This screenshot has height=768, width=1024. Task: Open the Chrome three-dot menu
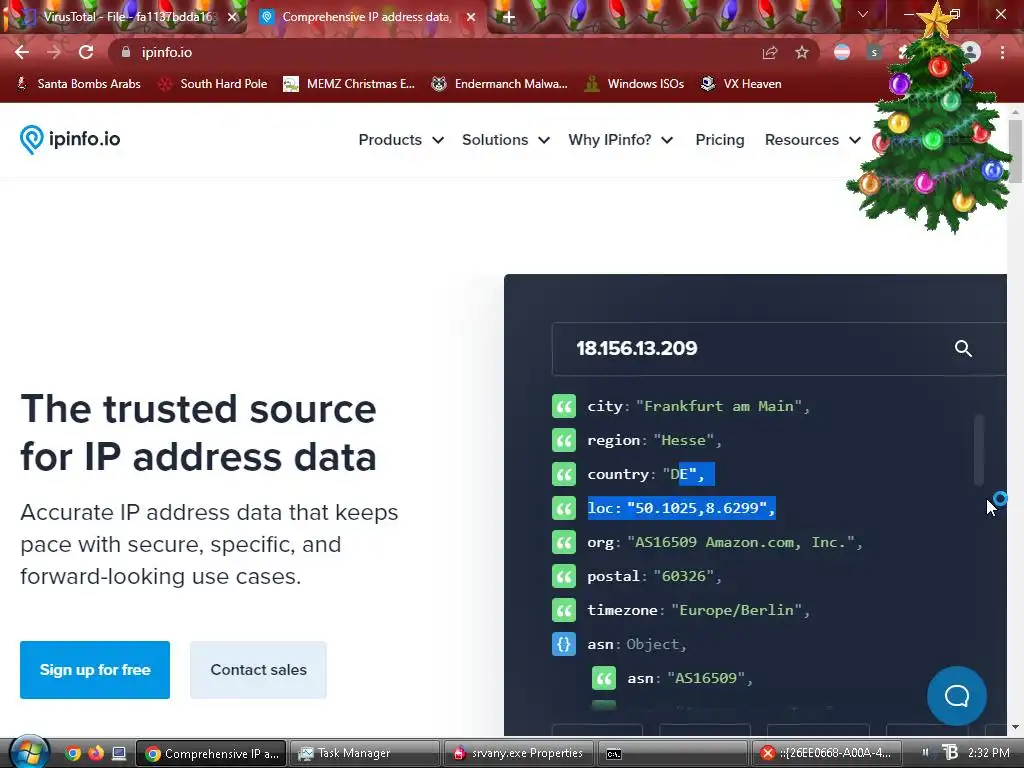[x=1002, y=52]
